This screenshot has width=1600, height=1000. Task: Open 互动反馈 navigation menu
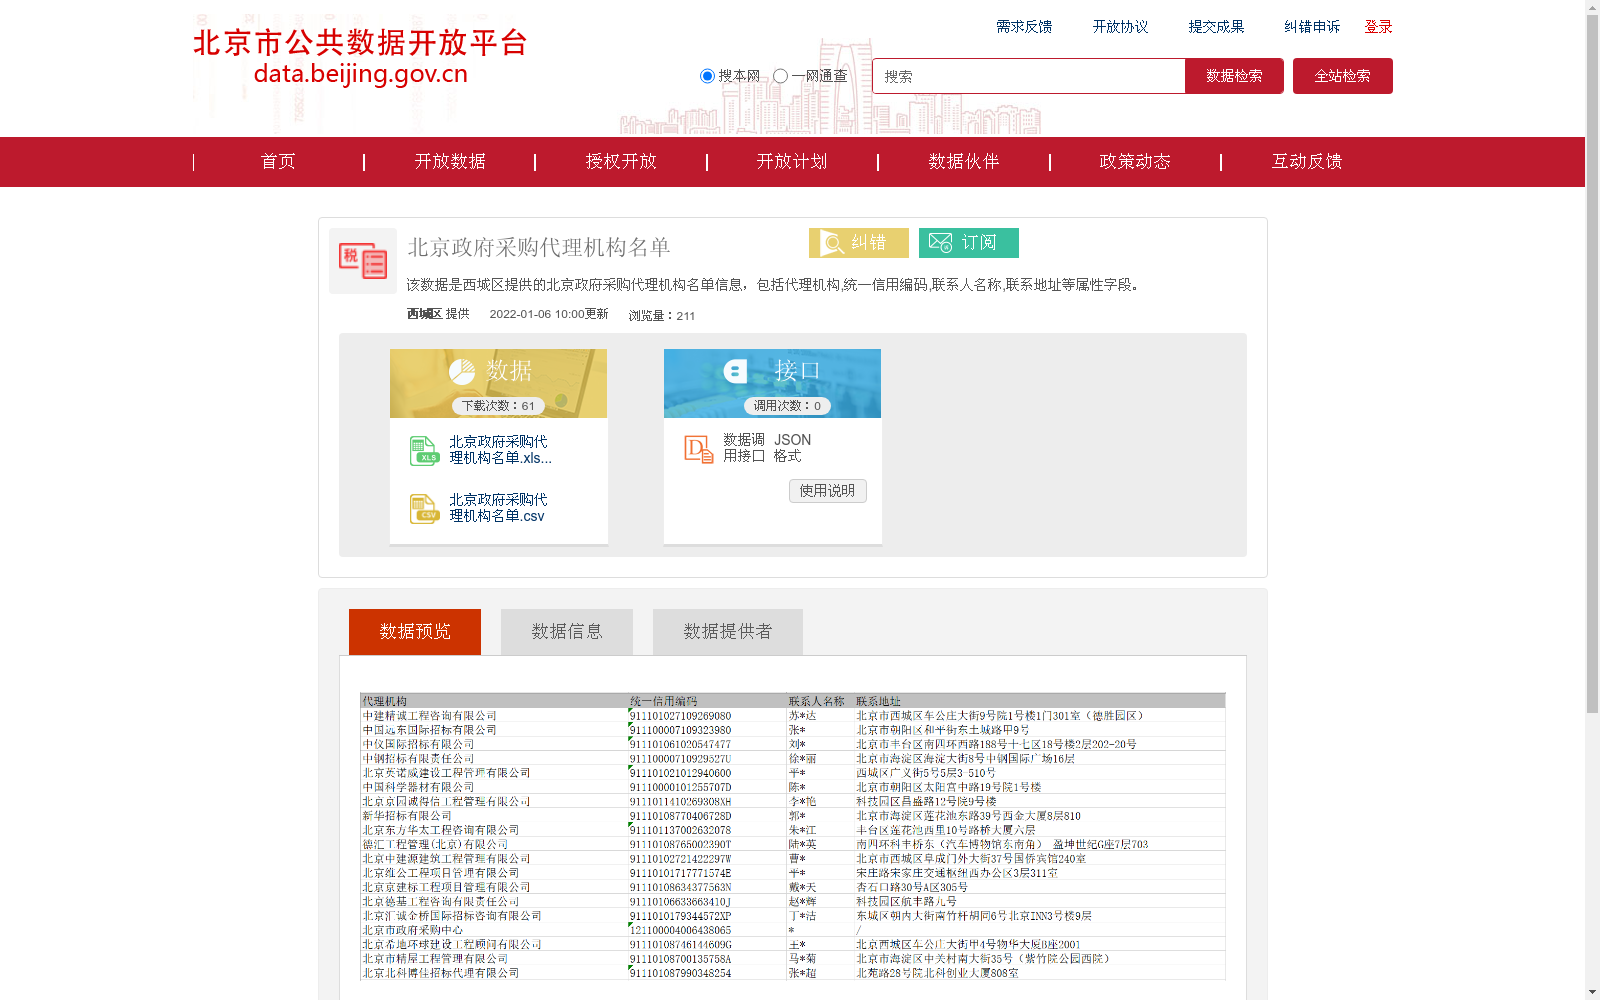(x=1307, y=162)
